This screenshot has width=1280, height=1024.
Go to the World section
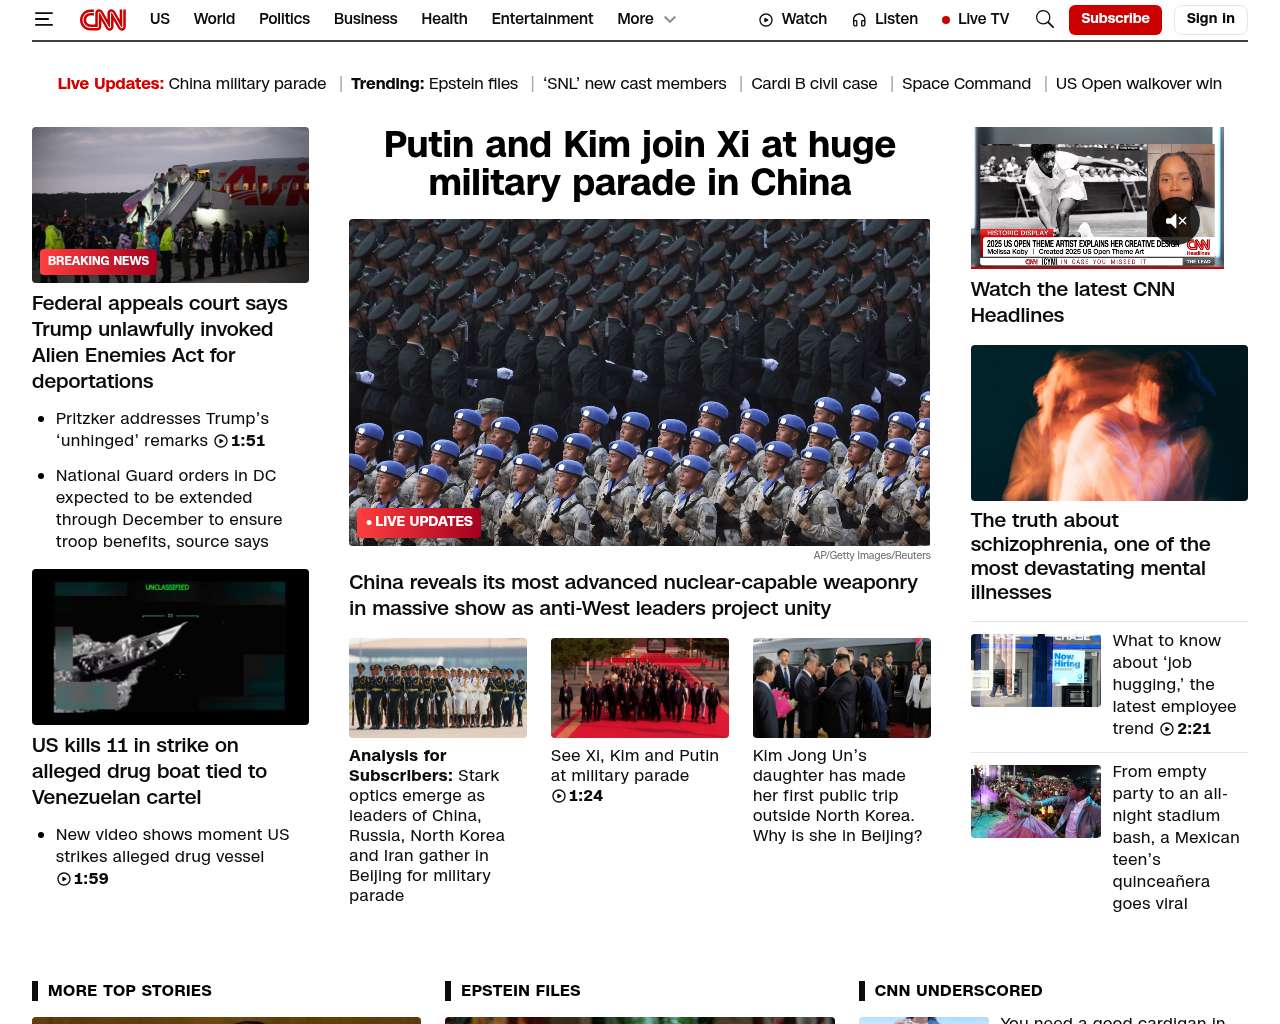tap(214, 19)
